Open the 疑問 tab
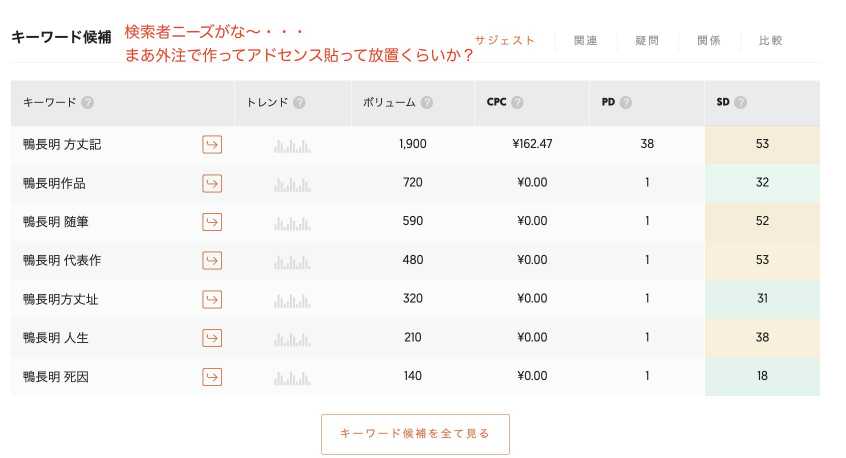Image resolution: width=846 pixels, height=458 pixels. (x=647, y=40)
